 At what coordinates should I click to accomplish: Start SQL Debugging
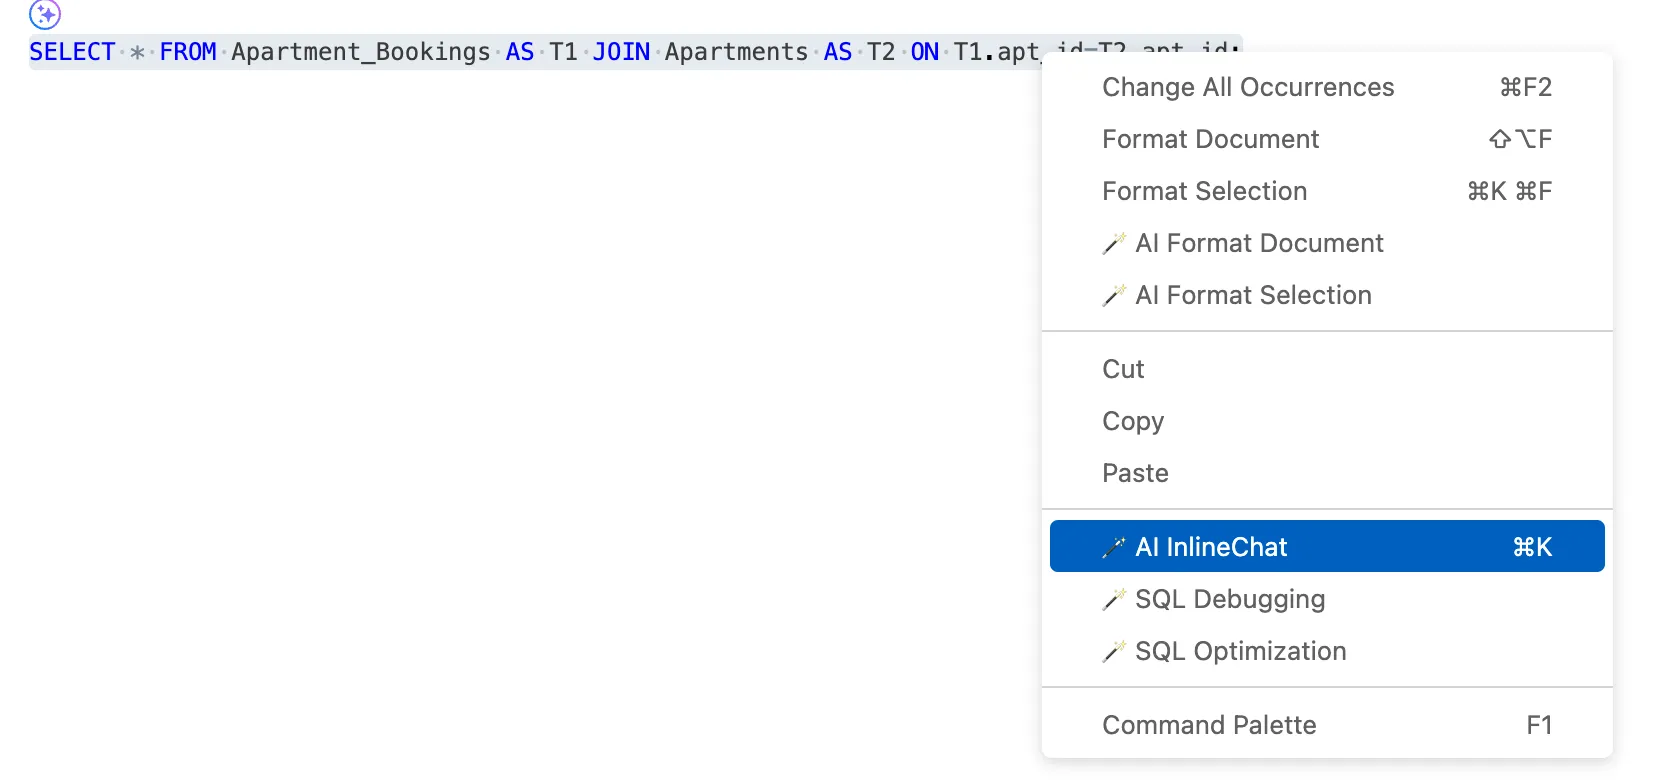click(x=1229, y=599)
